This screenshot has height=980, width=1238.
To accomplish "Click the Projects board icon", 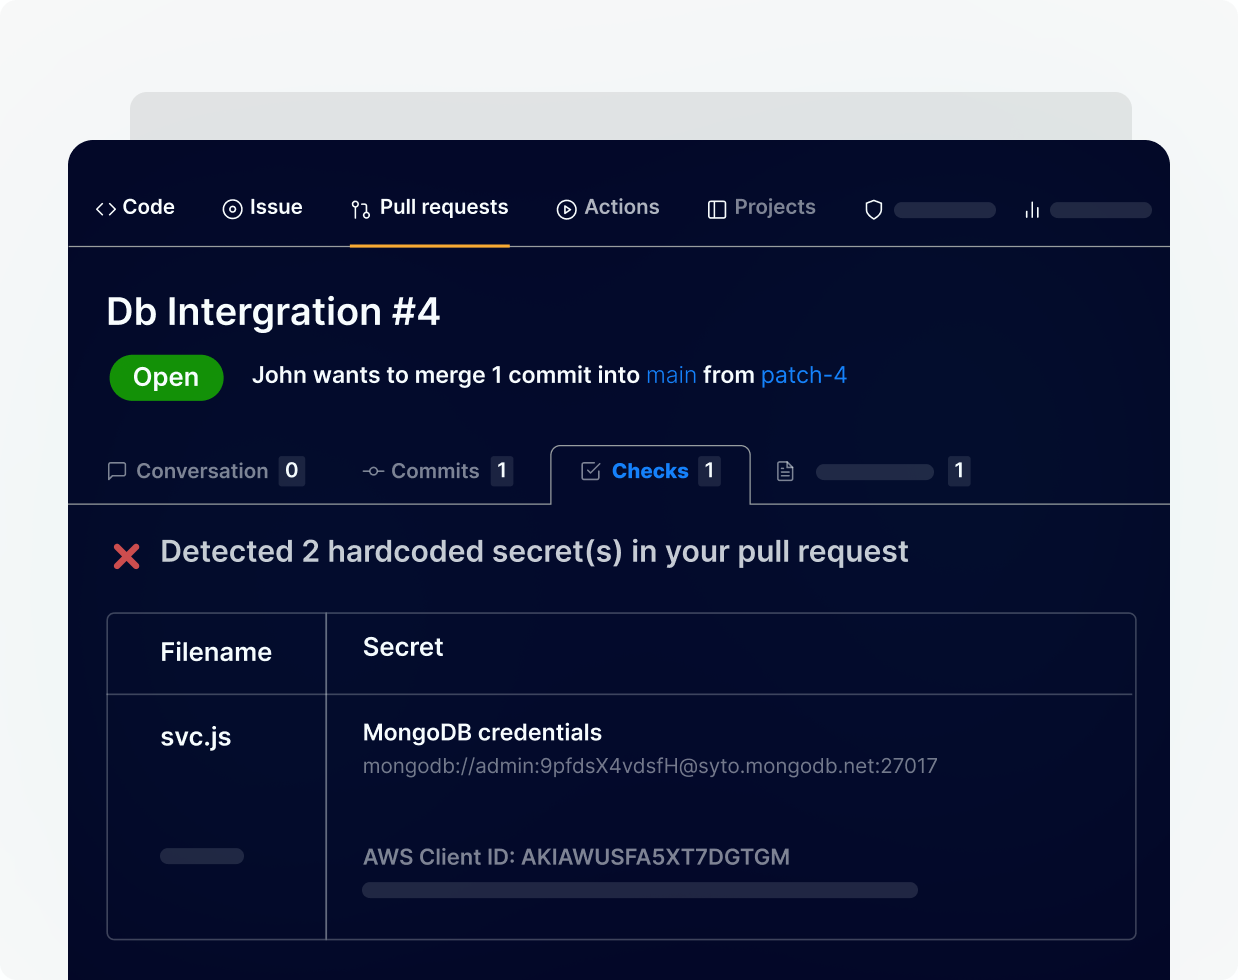I will [717, 209].
